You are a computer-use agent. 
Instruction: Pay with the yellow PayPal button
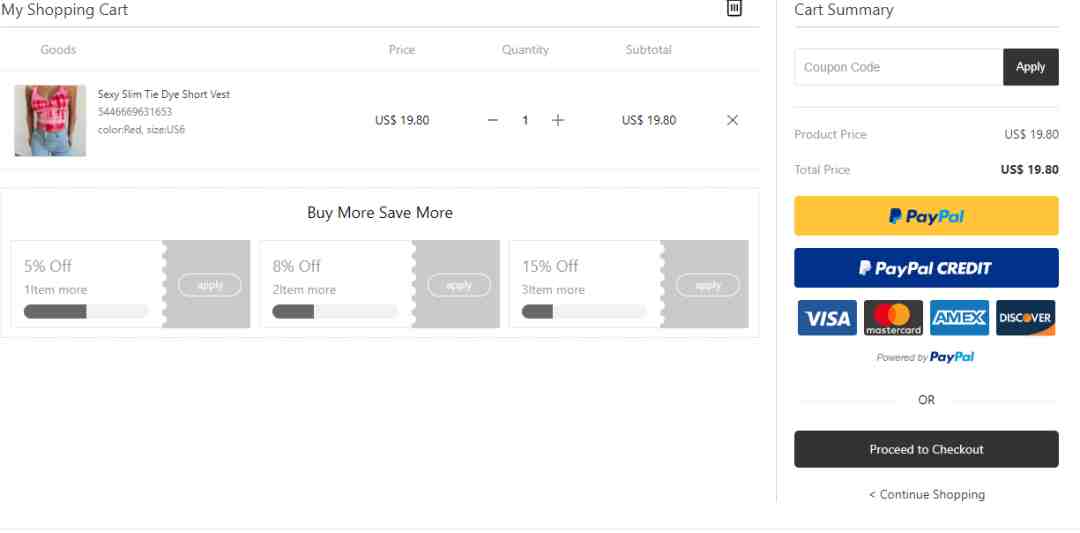pos(926,216)
